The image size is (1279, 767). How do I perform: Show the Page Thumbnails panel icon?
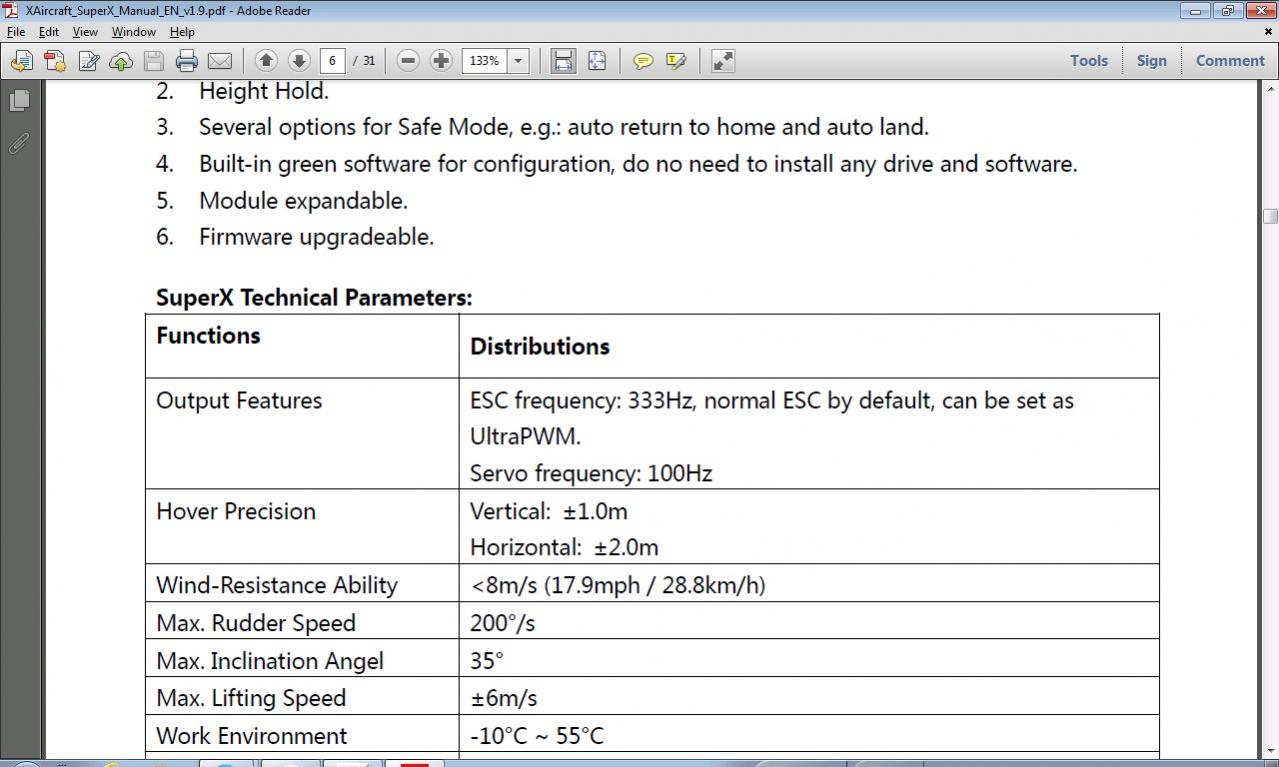tap(19, 100)
